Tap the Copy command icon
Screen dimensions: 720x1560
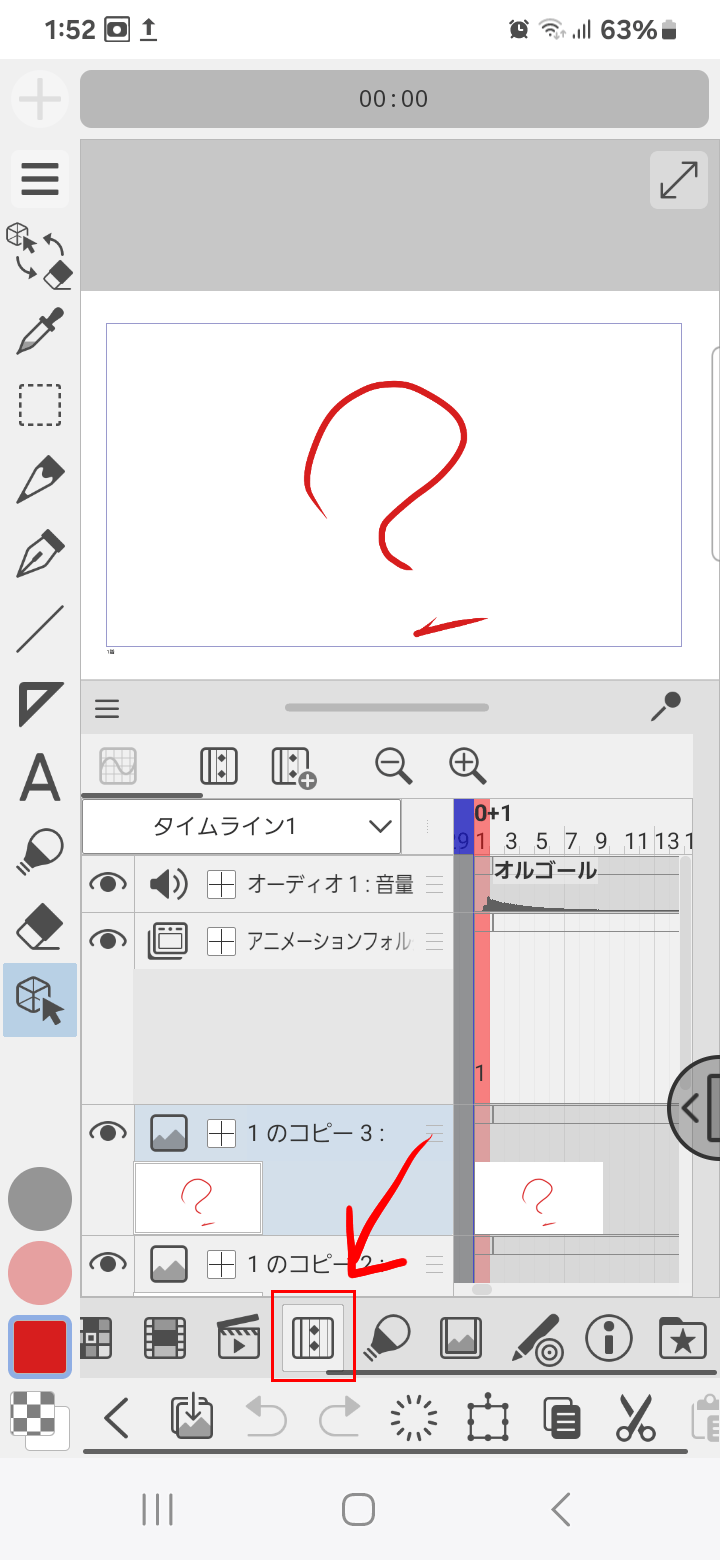coord(562,1417)
